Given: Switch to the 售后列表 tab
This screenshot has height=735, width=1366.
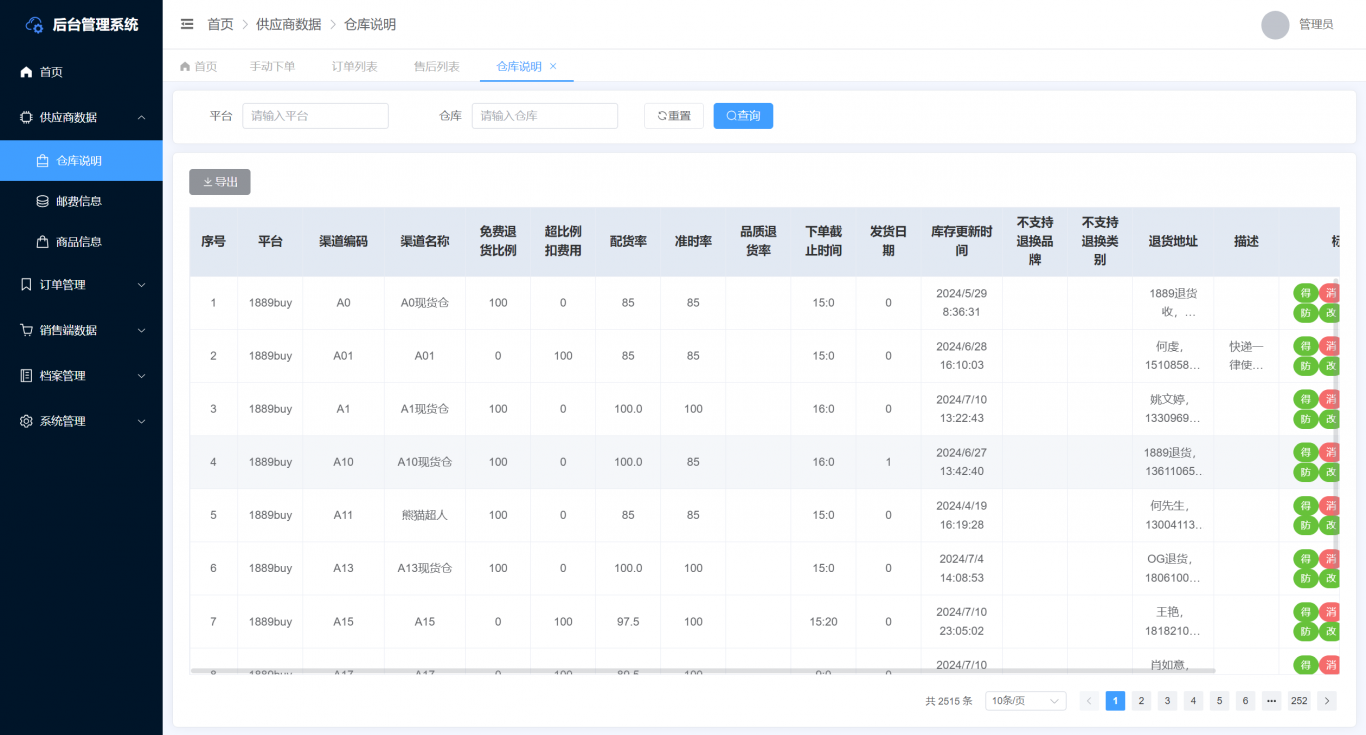Looking at the screenshot, I should [437, 66].
